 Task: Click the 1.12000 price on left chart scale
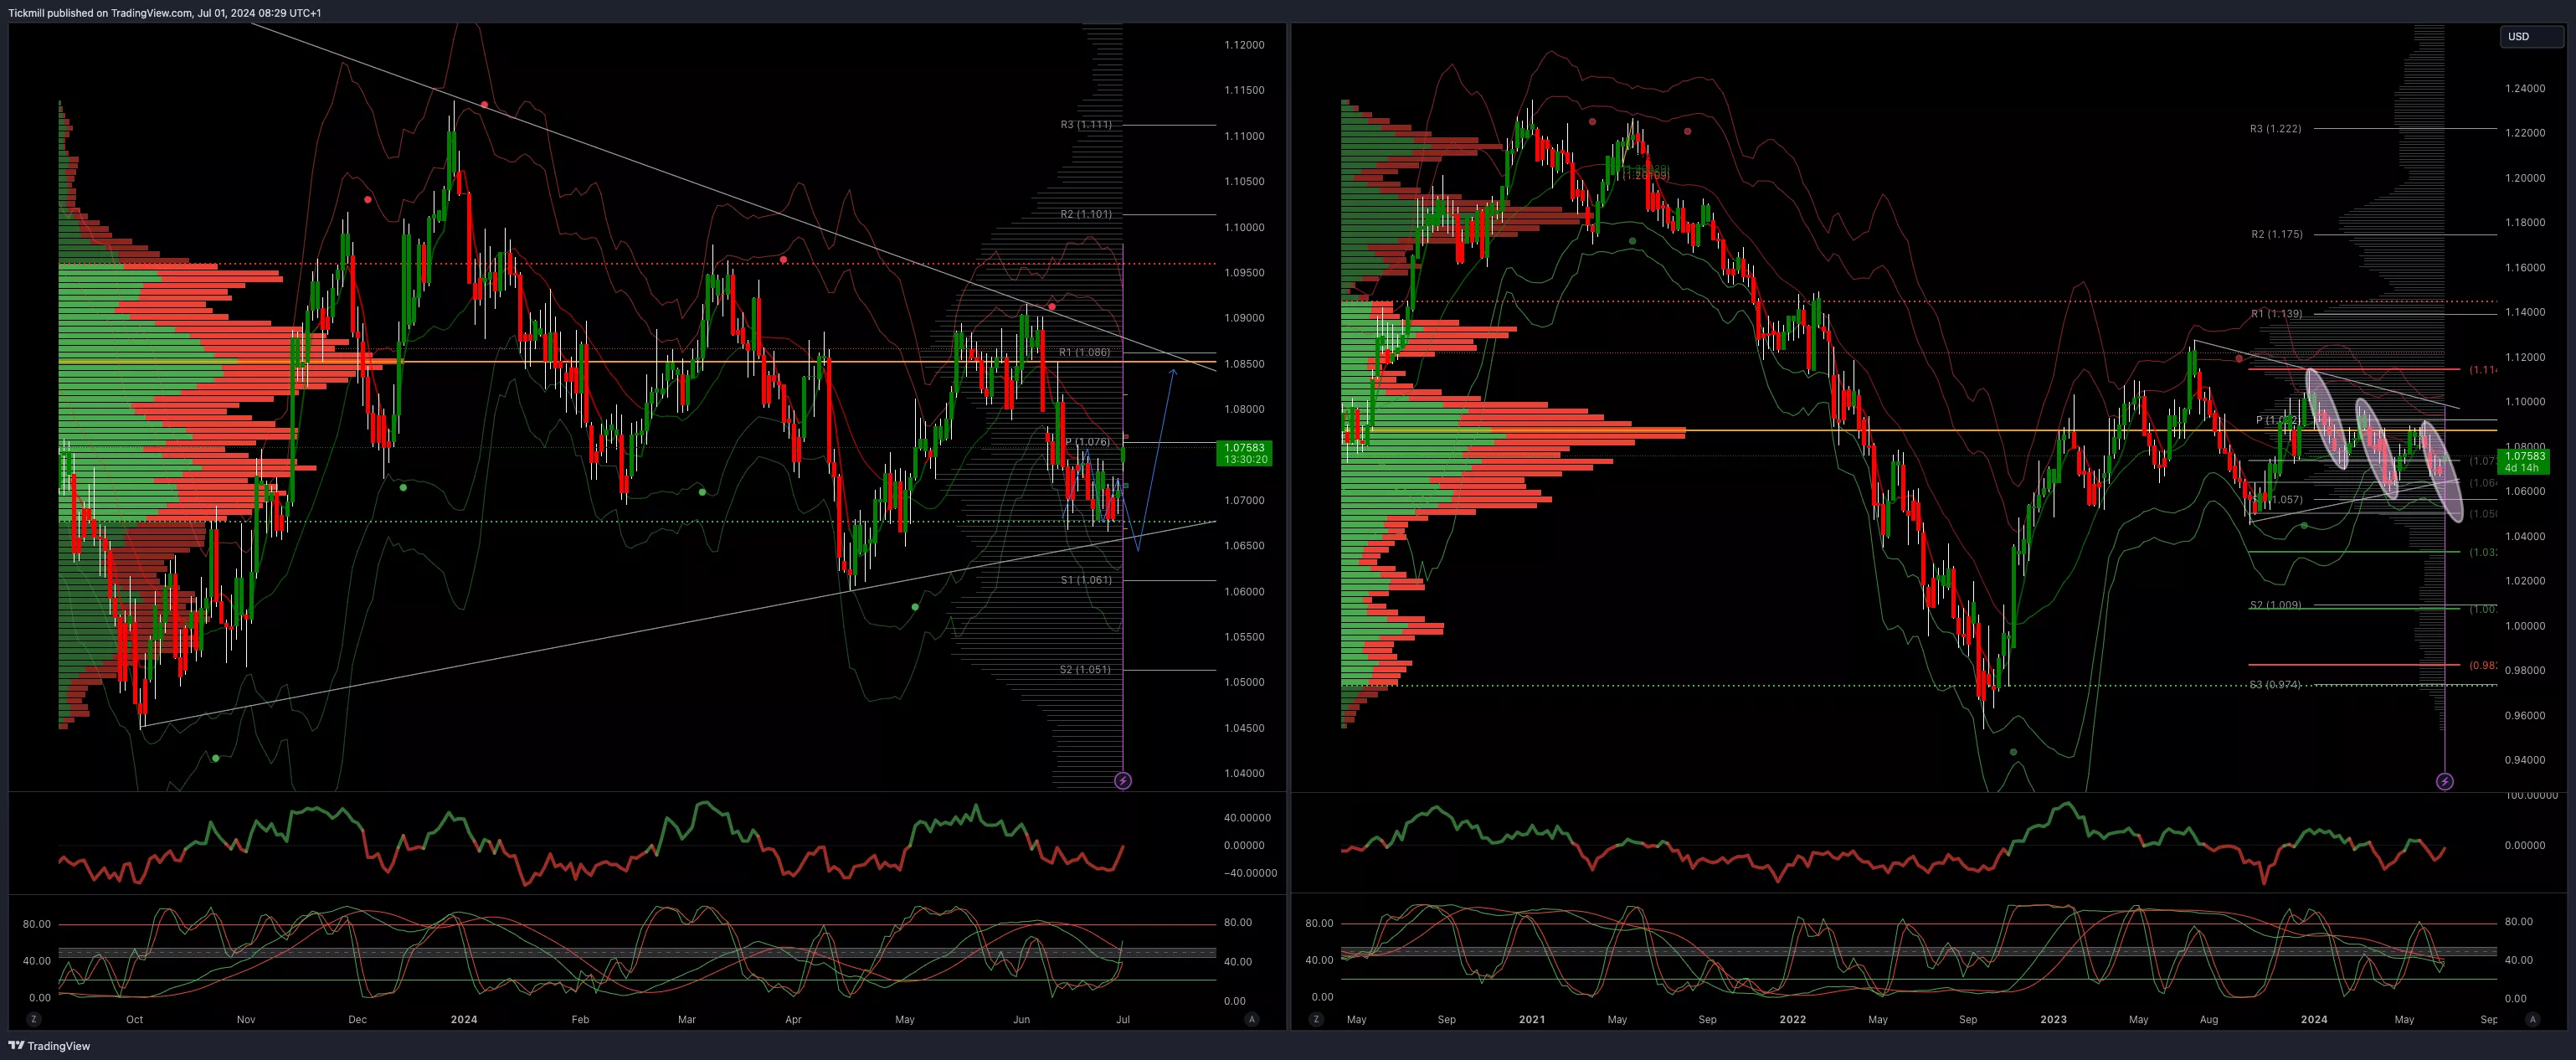pos(1244,45)
